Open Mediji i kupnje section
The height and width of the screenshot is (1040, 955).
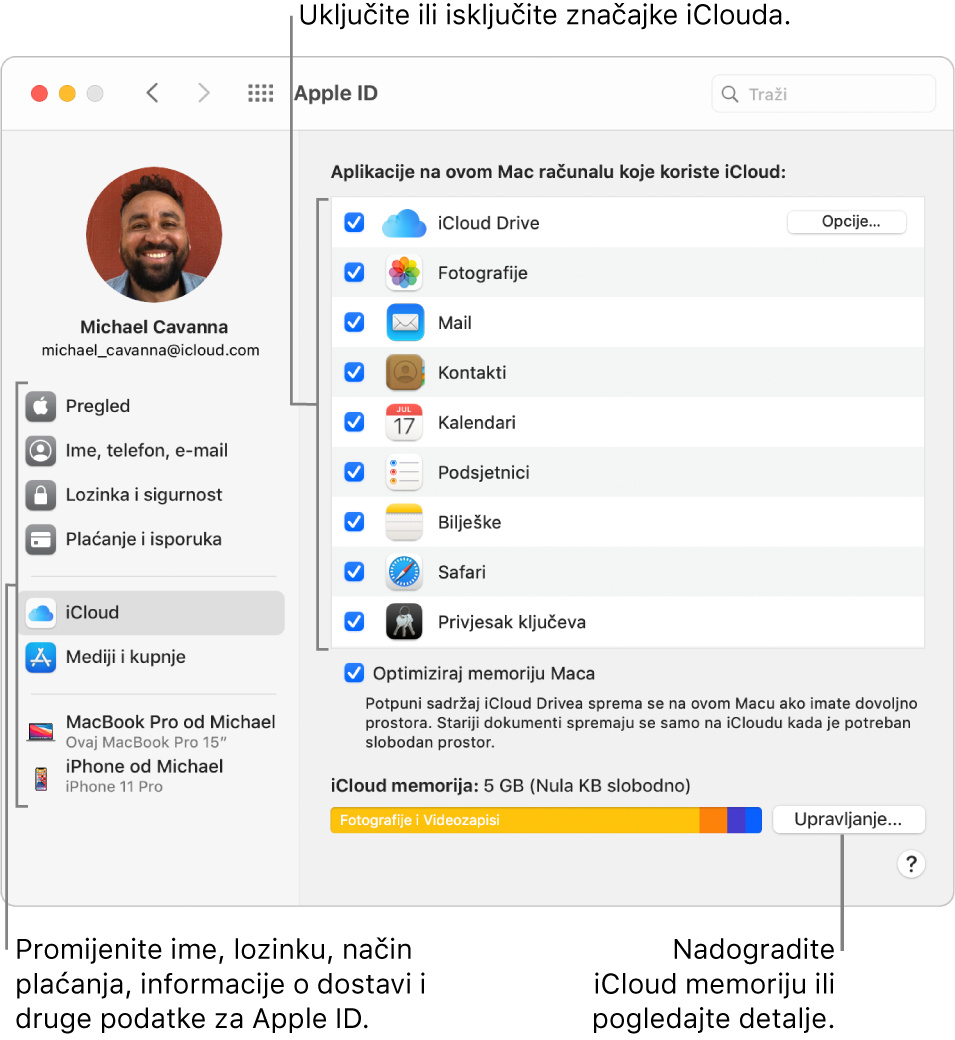pyautogui.click(x=152, y=657)
